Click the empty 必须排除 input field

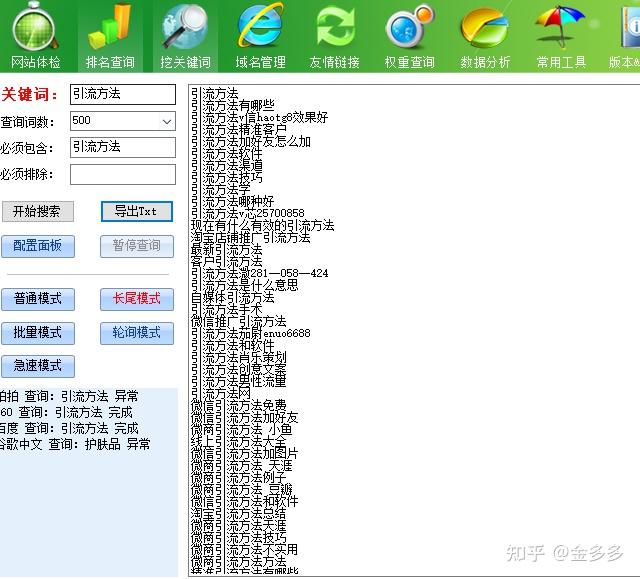pyautogui.click(x=123, y=174)
